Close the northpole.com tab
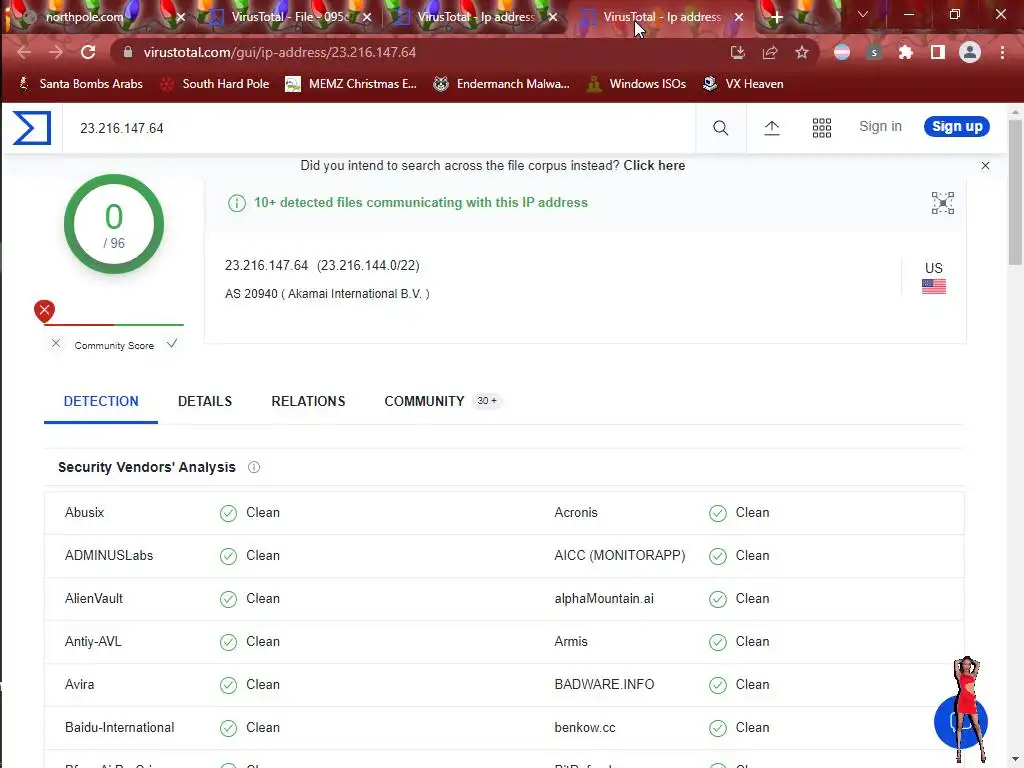 pos(181,17)
